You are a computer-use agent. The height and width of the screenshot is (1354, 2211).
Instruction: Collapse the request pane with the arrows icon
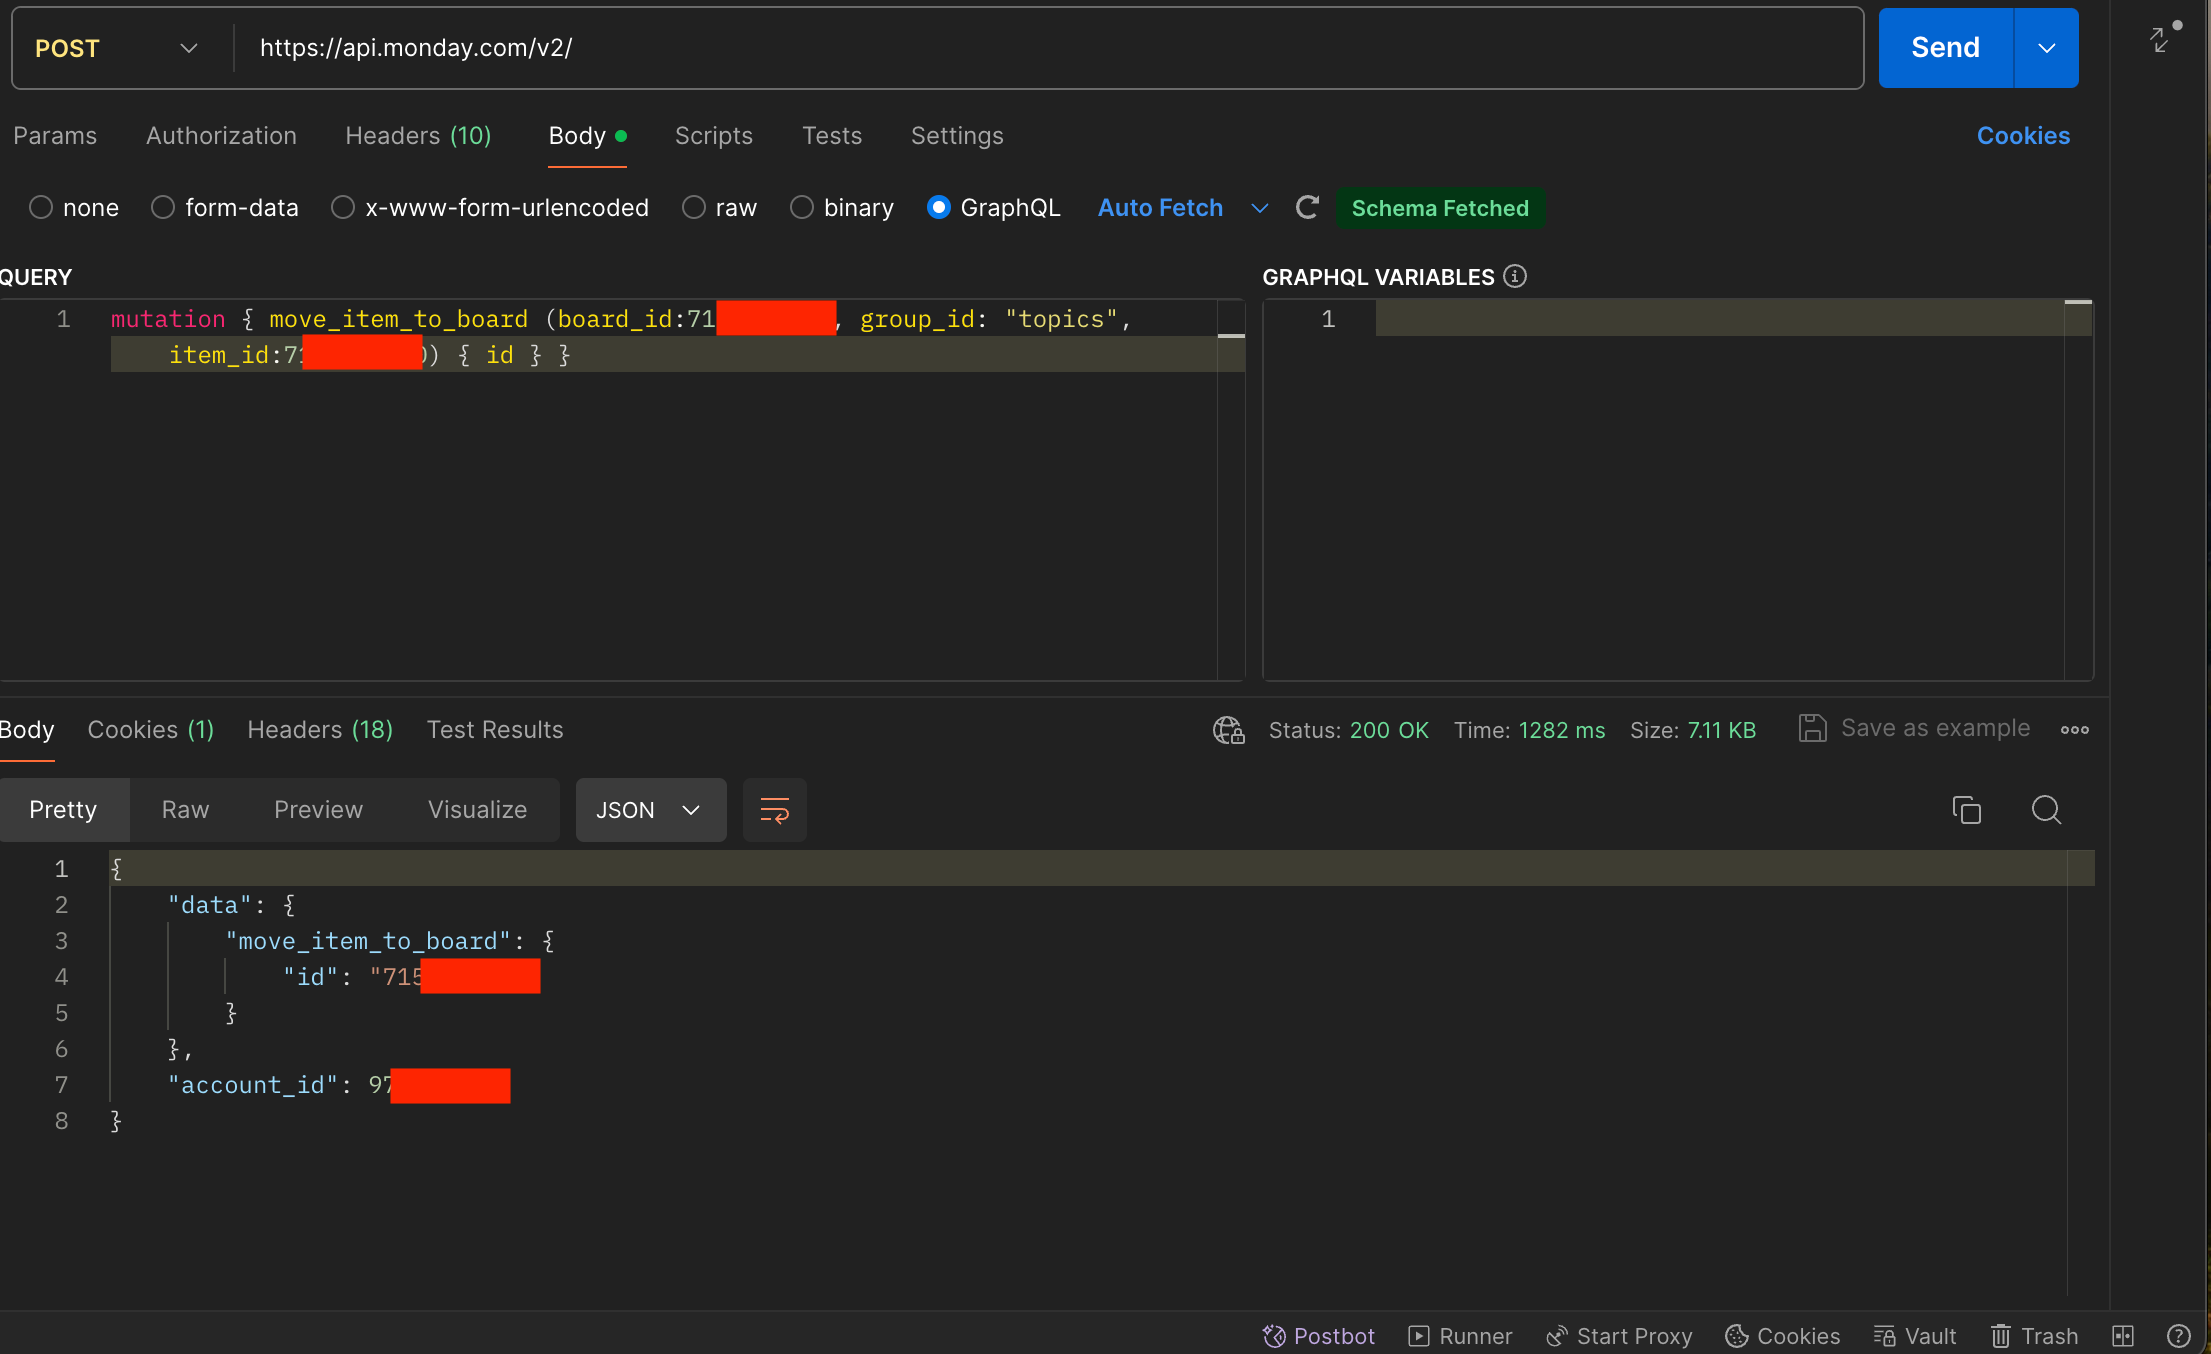2160,40
